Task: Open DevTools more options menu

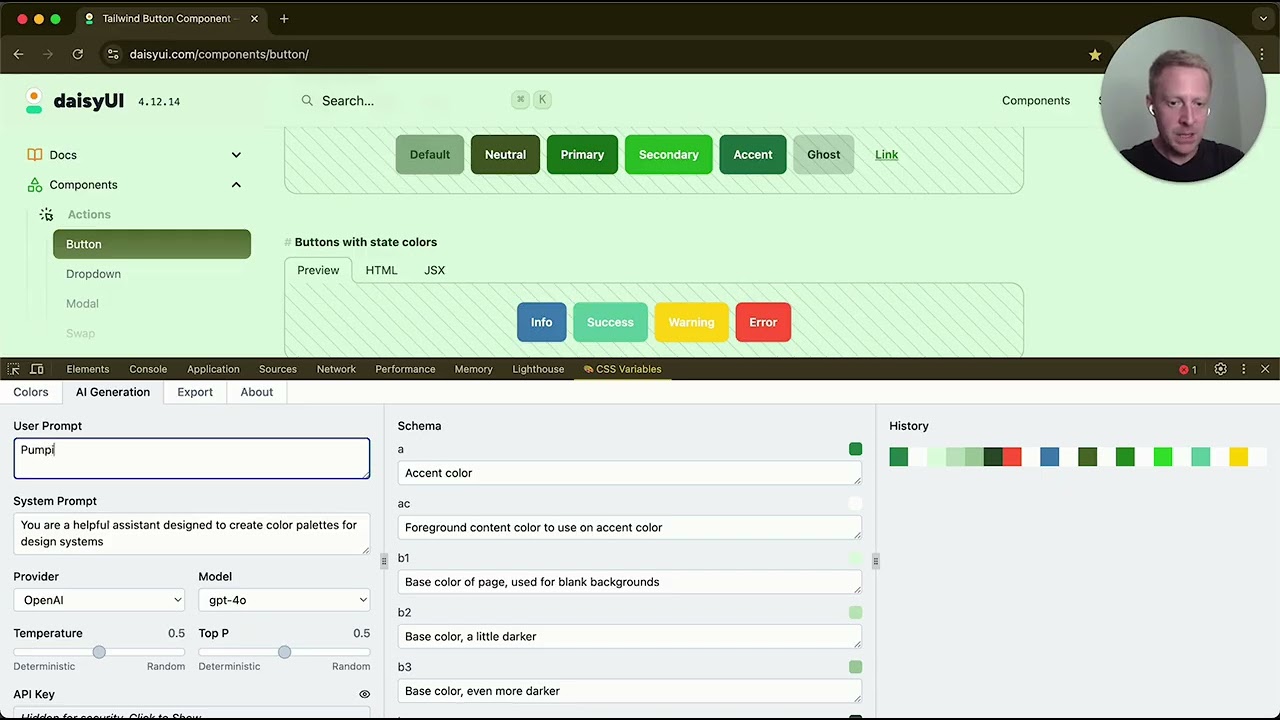Action: [1243, 369]
